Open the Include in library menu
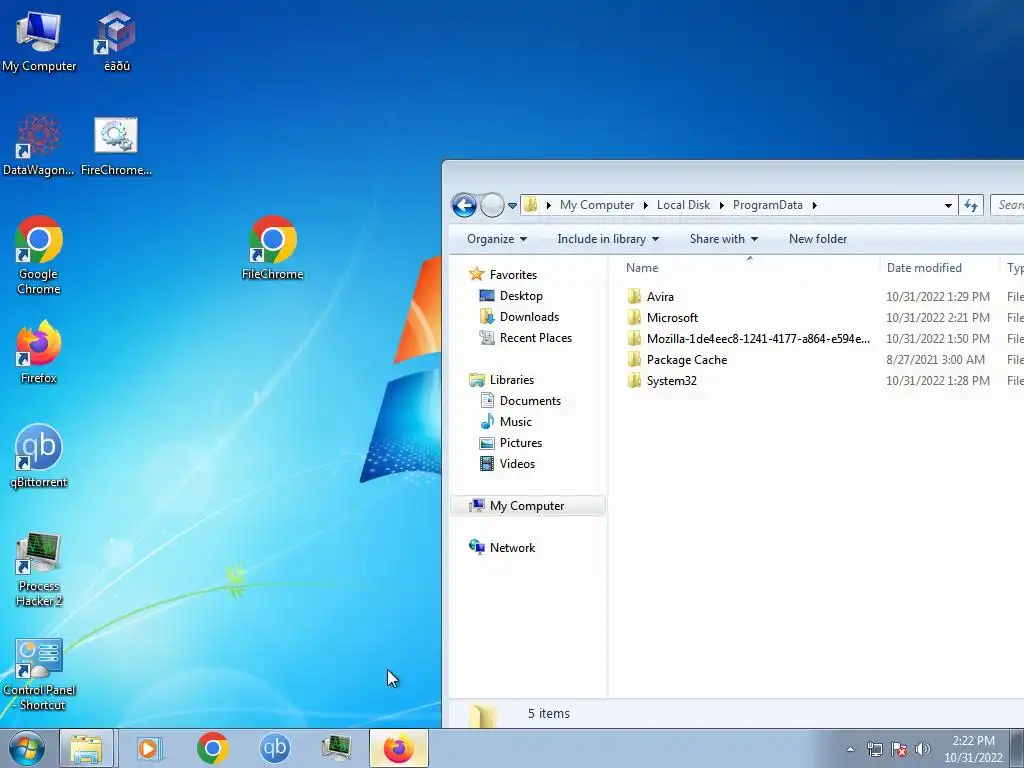Screen dimensions: 1024x768 point(608,239)
